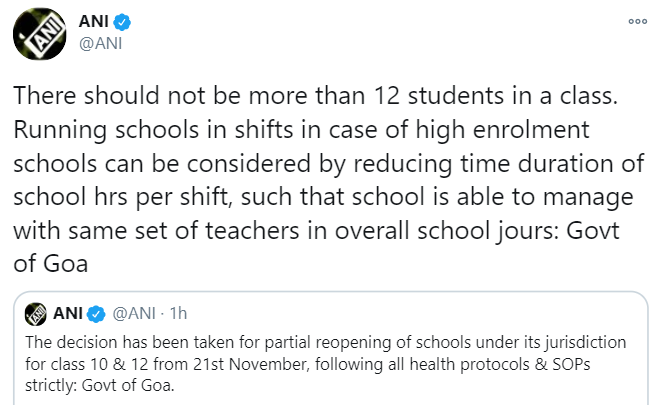This screenshot has height=405, width=662.
Task: Click the @ANI handle in the quoted tweet
Action: [135, 314]
